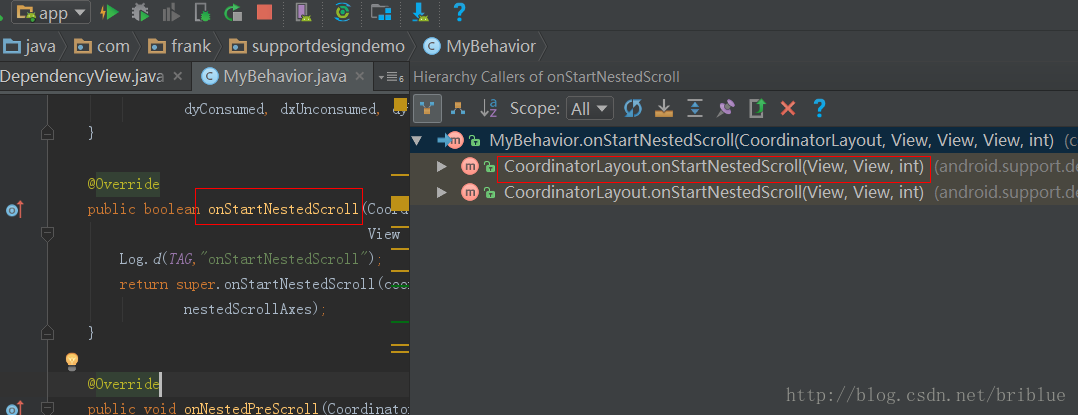Export the hierarchy to a text file
Image resolution: width=1078 pixels, height=415 pixels.
[757, 108]
